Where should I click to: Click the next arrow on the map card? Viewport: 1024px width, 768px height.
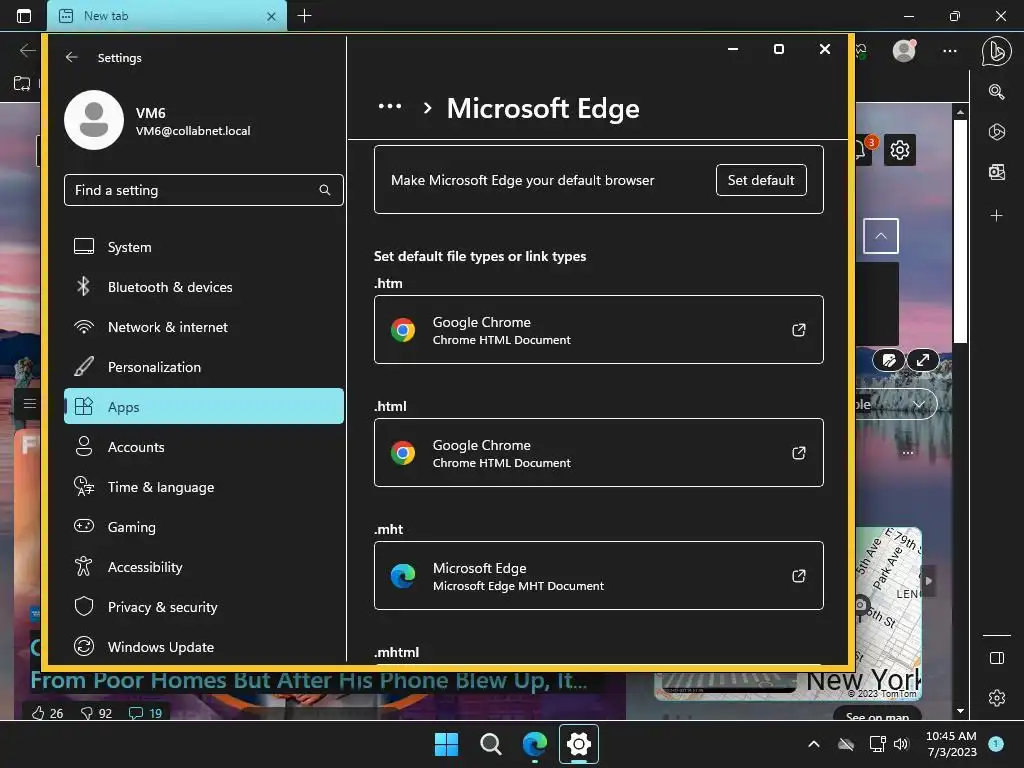pos(928,581)
